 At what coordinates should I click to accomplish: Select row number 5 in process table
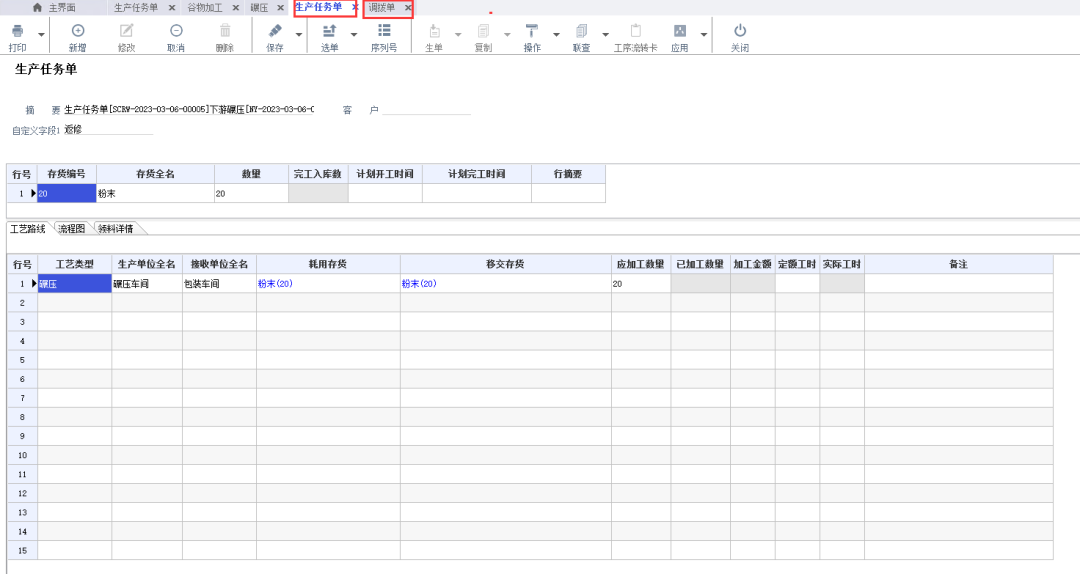(23, 360)
